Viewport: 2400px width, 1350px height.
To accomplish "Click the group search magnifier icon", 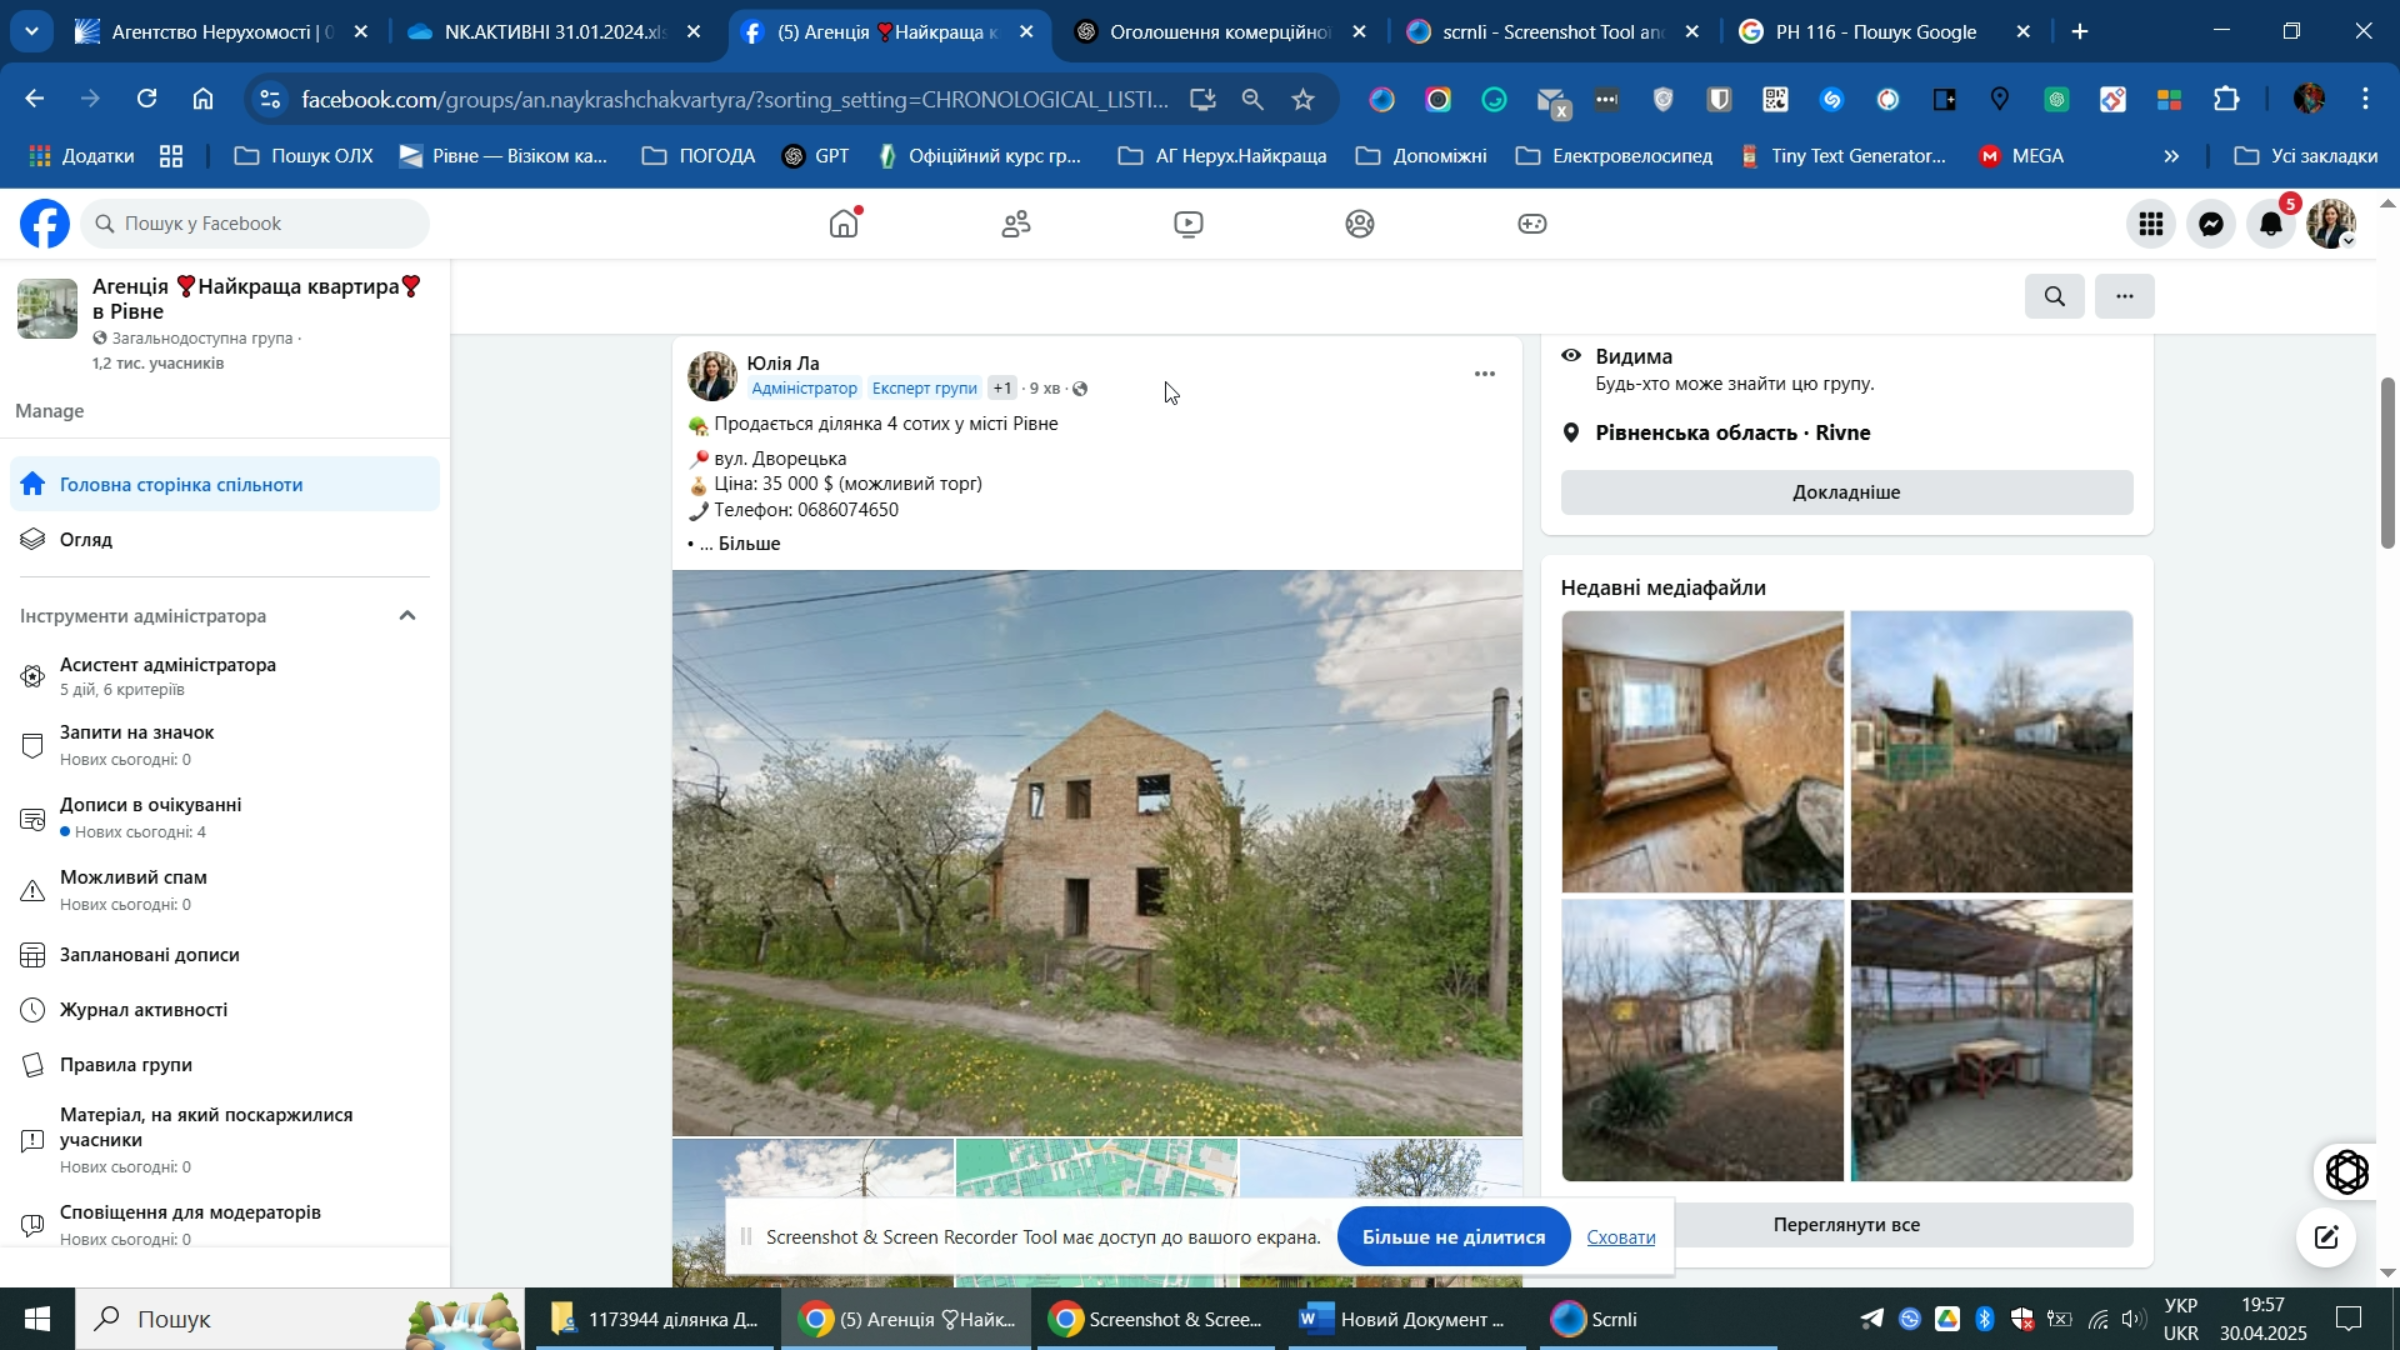I will [x=2054, y=296].
